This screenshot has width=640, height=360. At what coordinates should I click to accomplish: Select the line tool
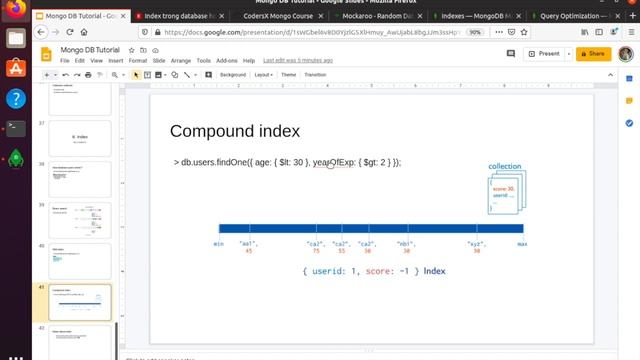point(187,75)
